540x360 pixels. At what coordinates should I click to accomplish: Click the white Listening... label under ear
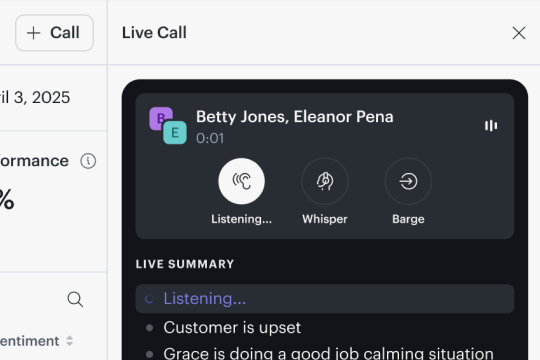[241, 219]
